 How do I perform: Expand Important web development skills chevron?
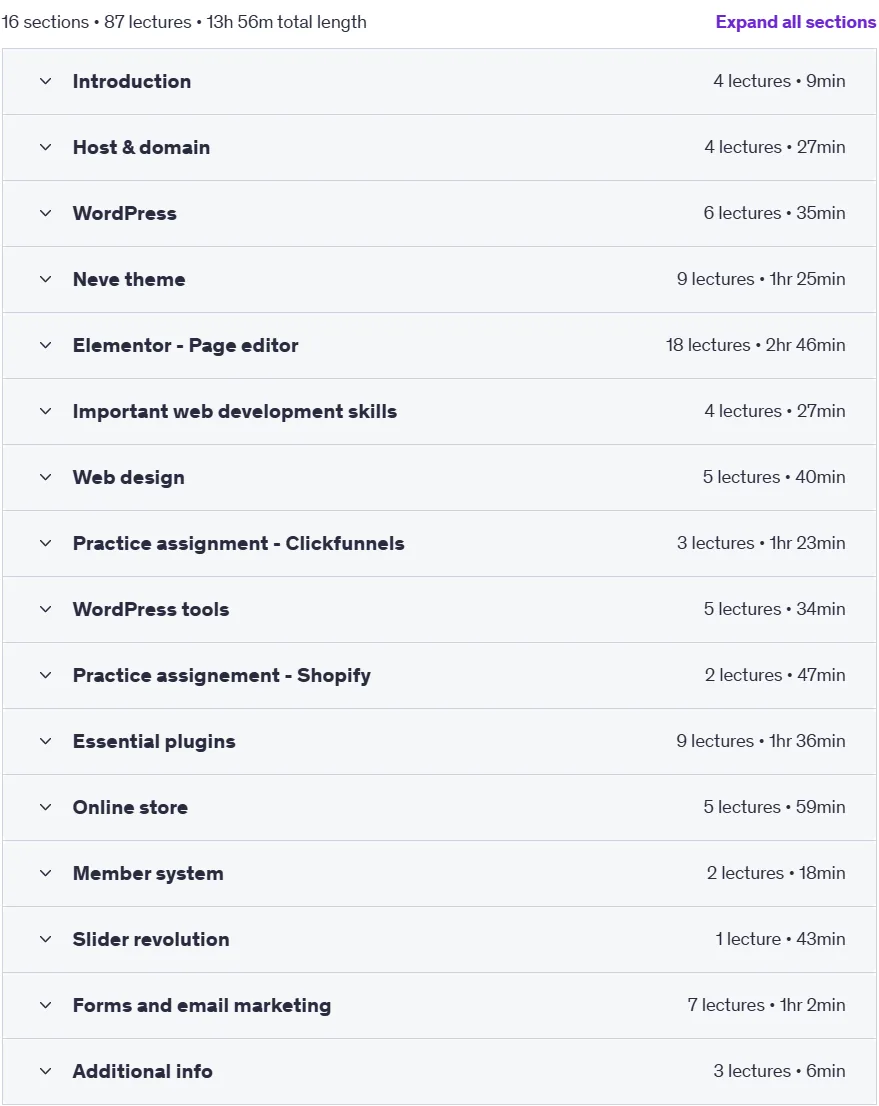point(46,411)
